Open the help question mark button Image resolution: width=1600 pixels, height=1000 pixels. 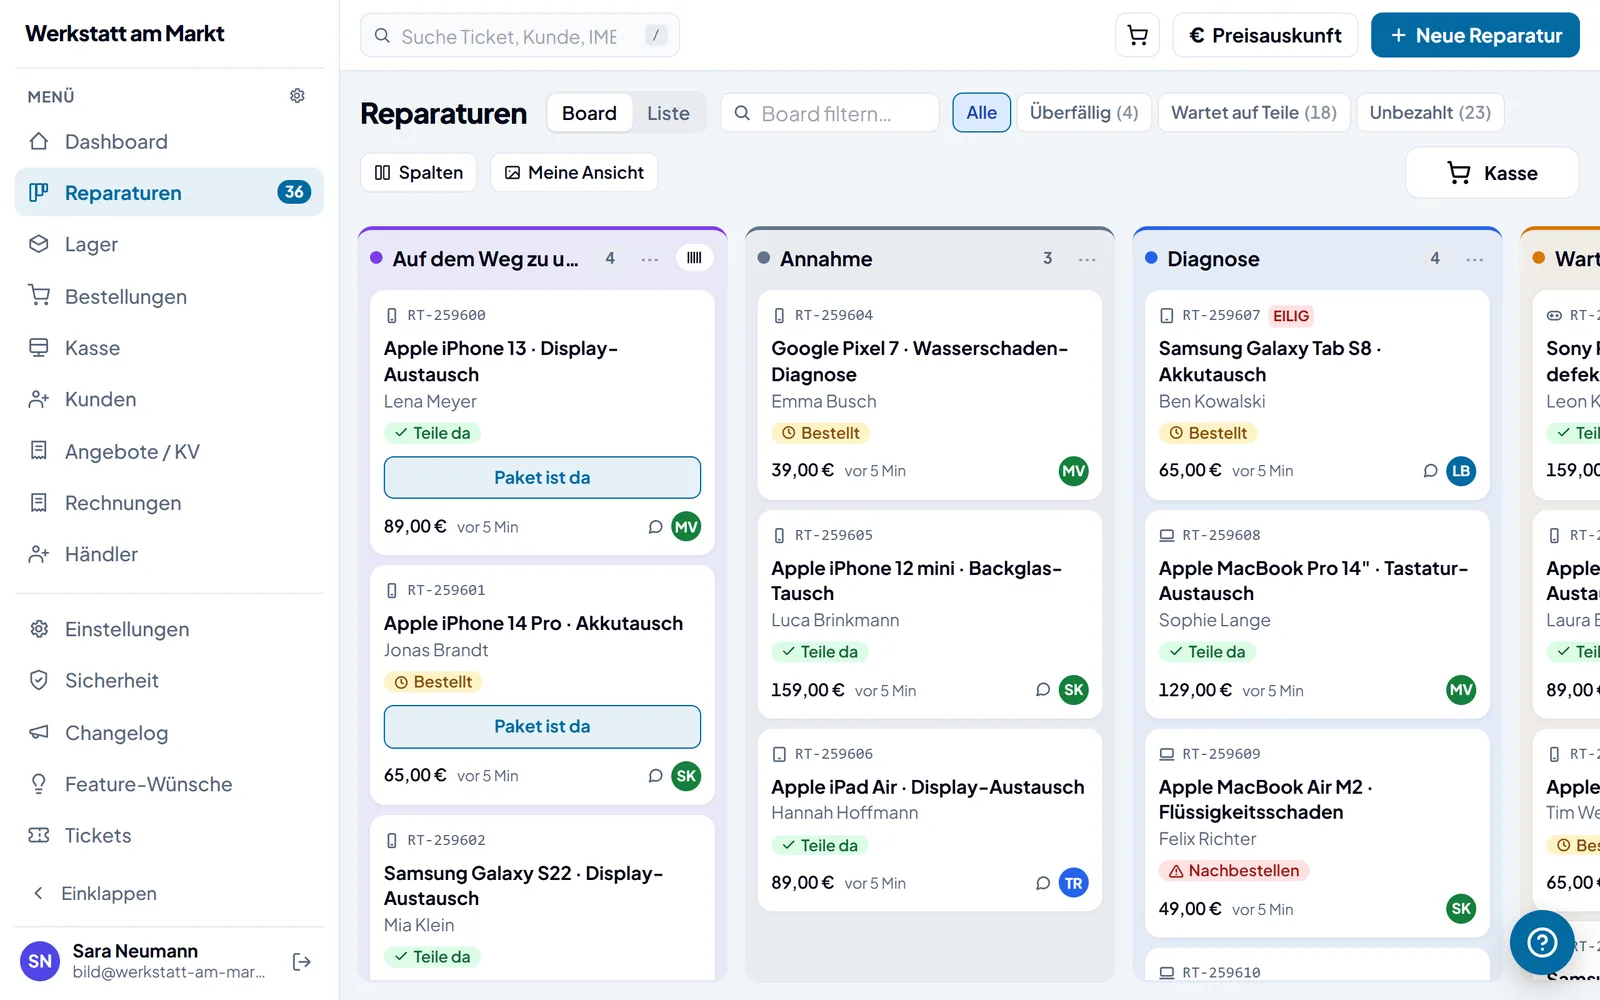(x=1542, y=942)
